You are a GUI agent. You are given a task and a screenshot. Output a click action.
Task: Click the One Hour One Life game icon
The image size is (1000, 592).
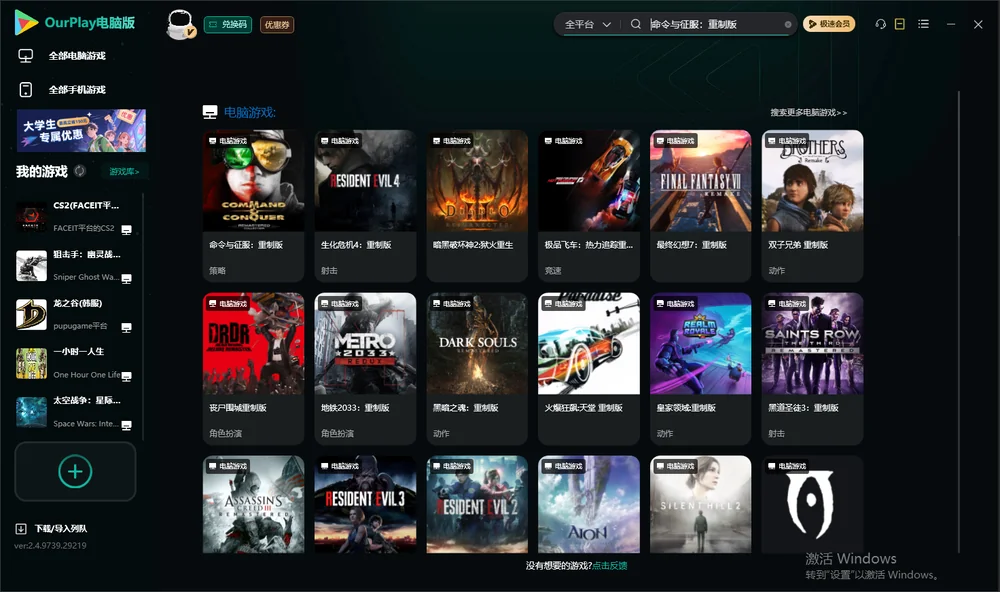coord(31,364)
